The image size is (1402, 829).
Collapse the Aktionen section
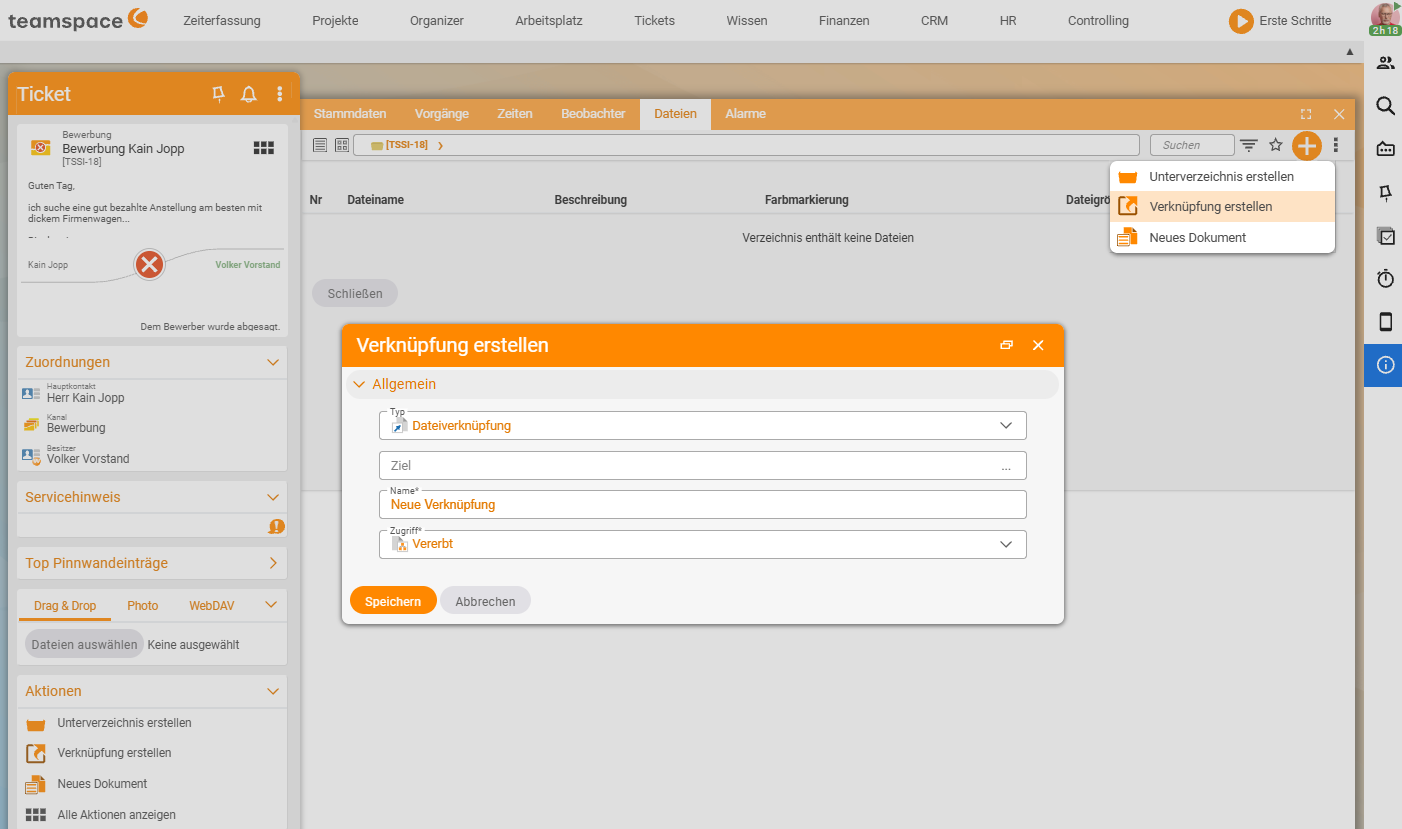point(273,691)
